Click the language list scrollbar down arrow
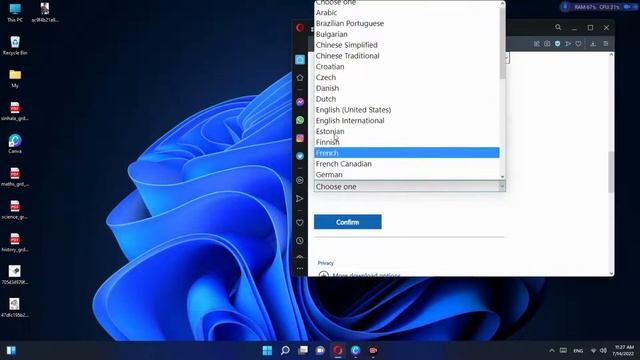The width and height of the screenshot is (640, 360). tap(502, 177)
